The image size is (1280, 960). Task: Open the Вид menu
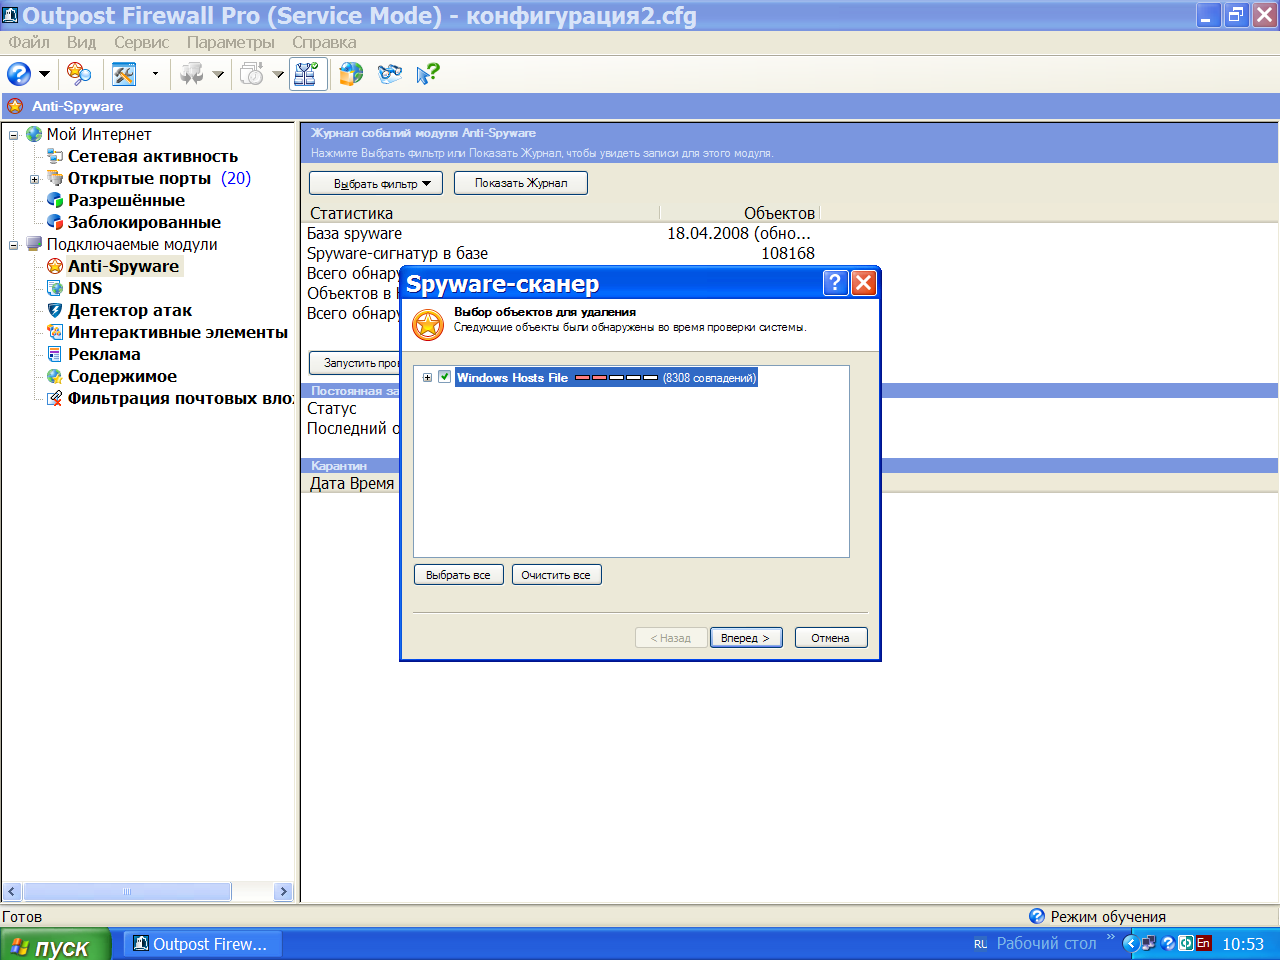(x=81, y=42)
